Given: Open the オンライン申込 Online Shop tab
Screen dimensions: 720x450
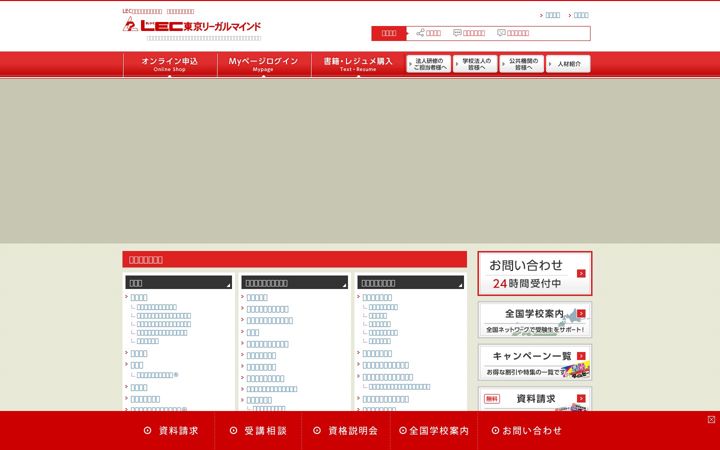Looking at the screenshot, I should [x=169, y=64].
